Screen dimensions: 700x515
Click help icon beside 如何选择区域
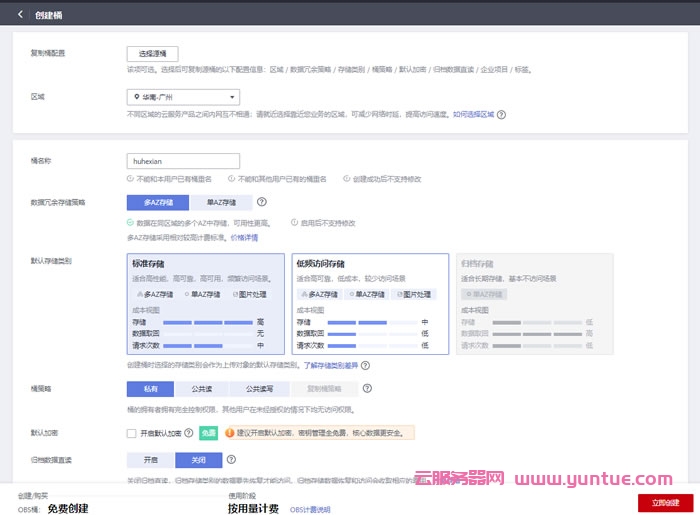click(x=502, y=115)
